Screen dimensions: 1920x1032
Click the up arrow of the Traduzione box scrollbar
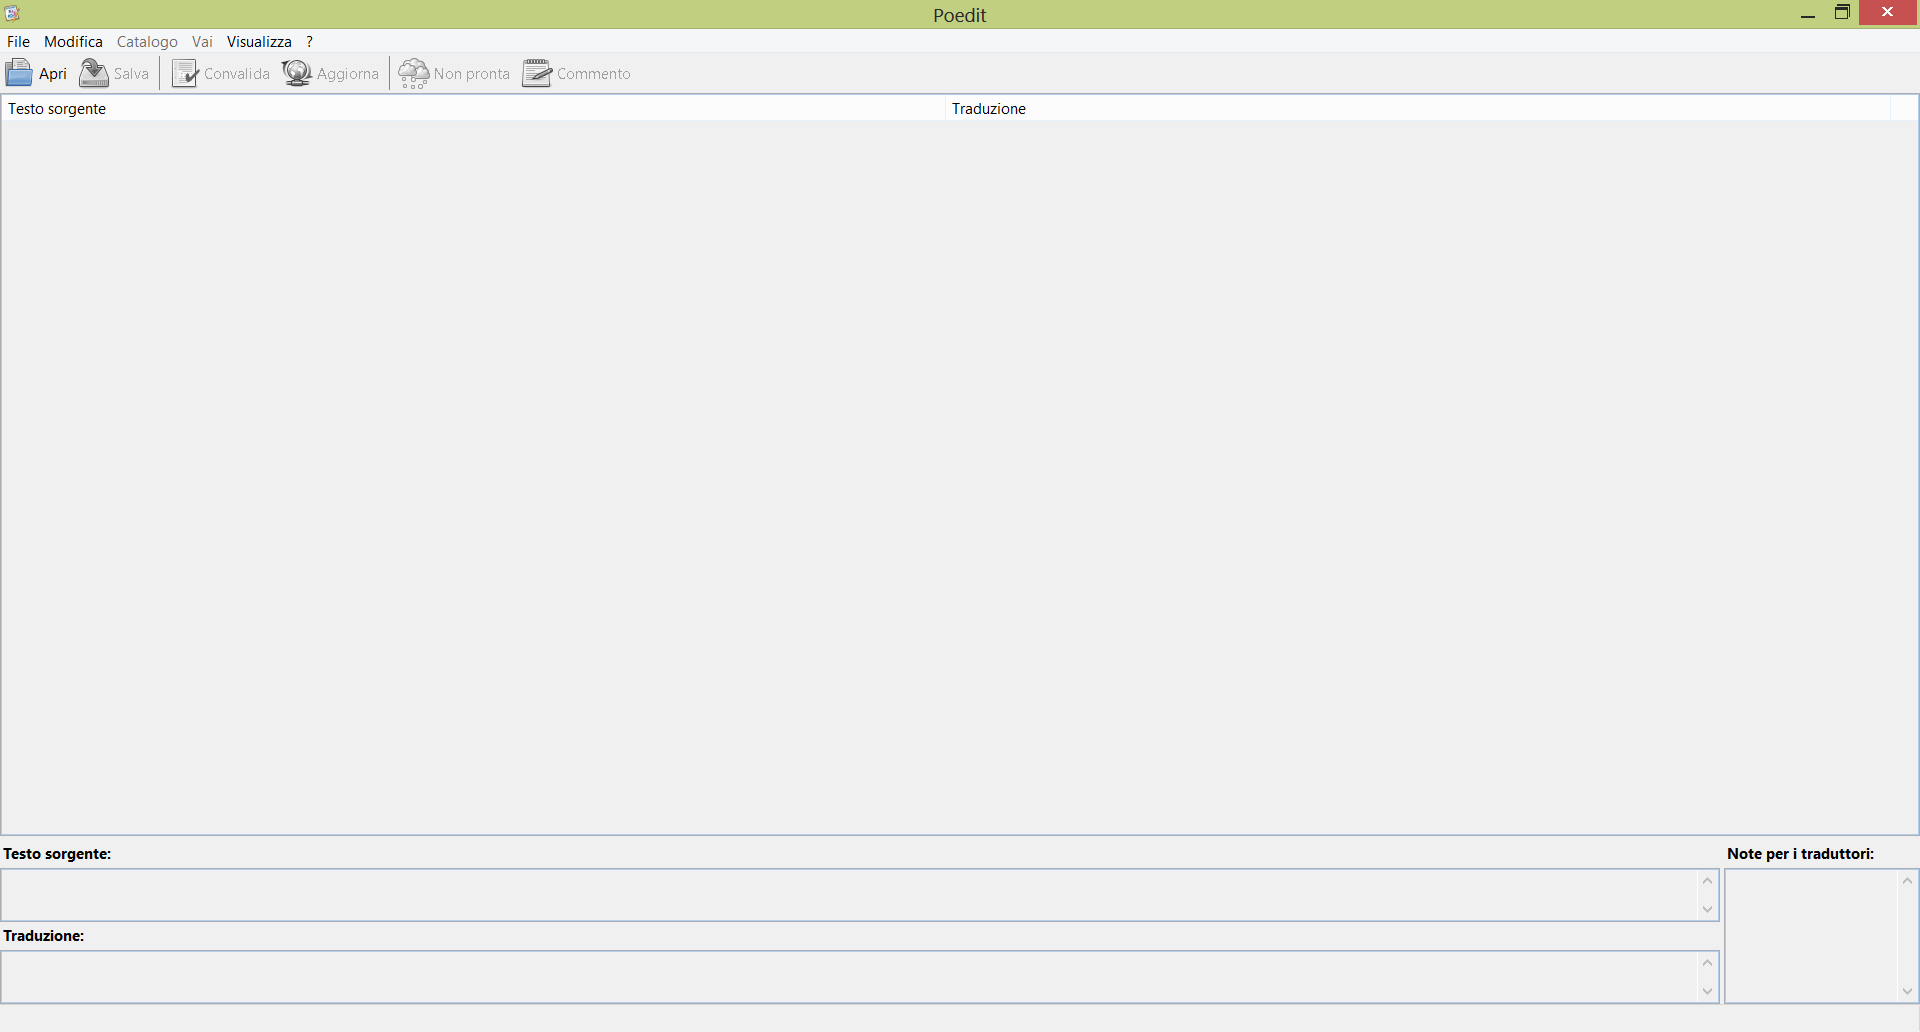(x=1708, y=962)
